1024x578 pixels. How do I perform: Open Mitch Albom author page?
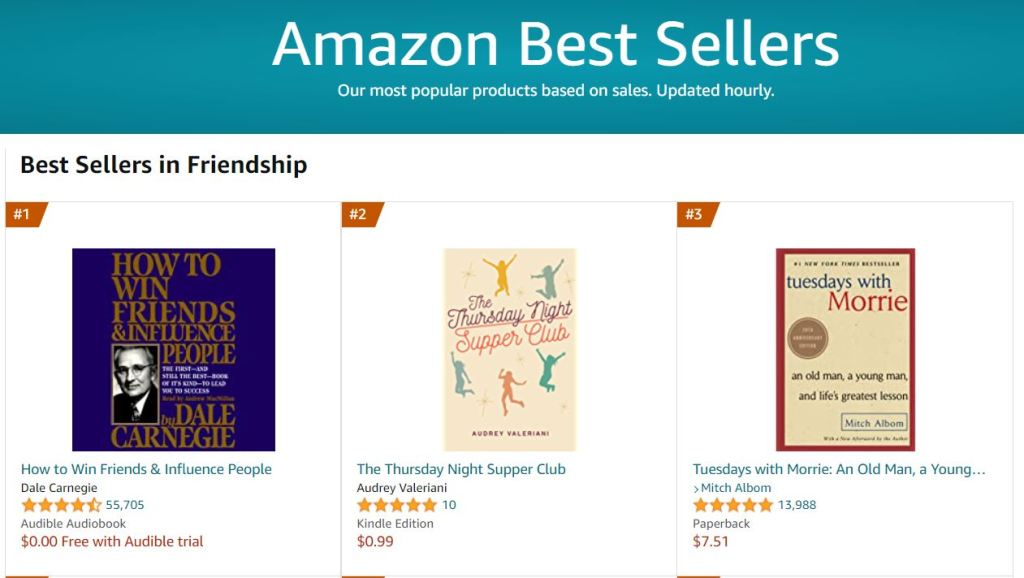(737, 488)
